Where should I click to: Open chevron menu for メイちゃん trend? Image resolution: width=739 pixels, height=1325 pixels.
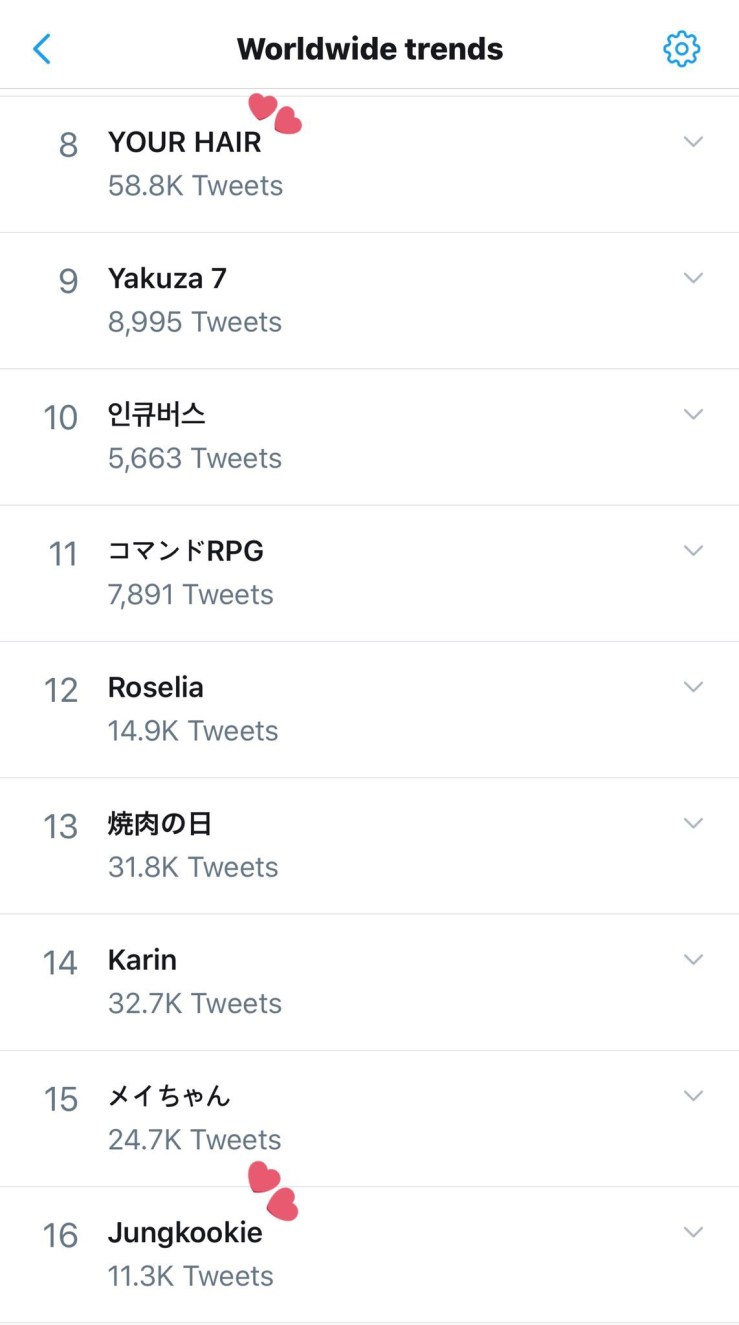tap(693, 1096)
